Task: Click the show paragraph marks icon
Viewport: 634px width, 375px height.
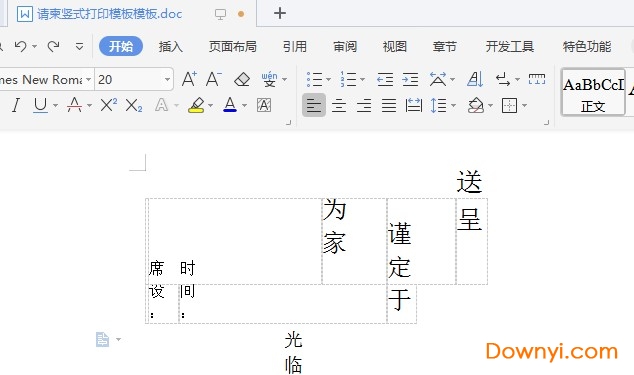Action: point(503,79)
